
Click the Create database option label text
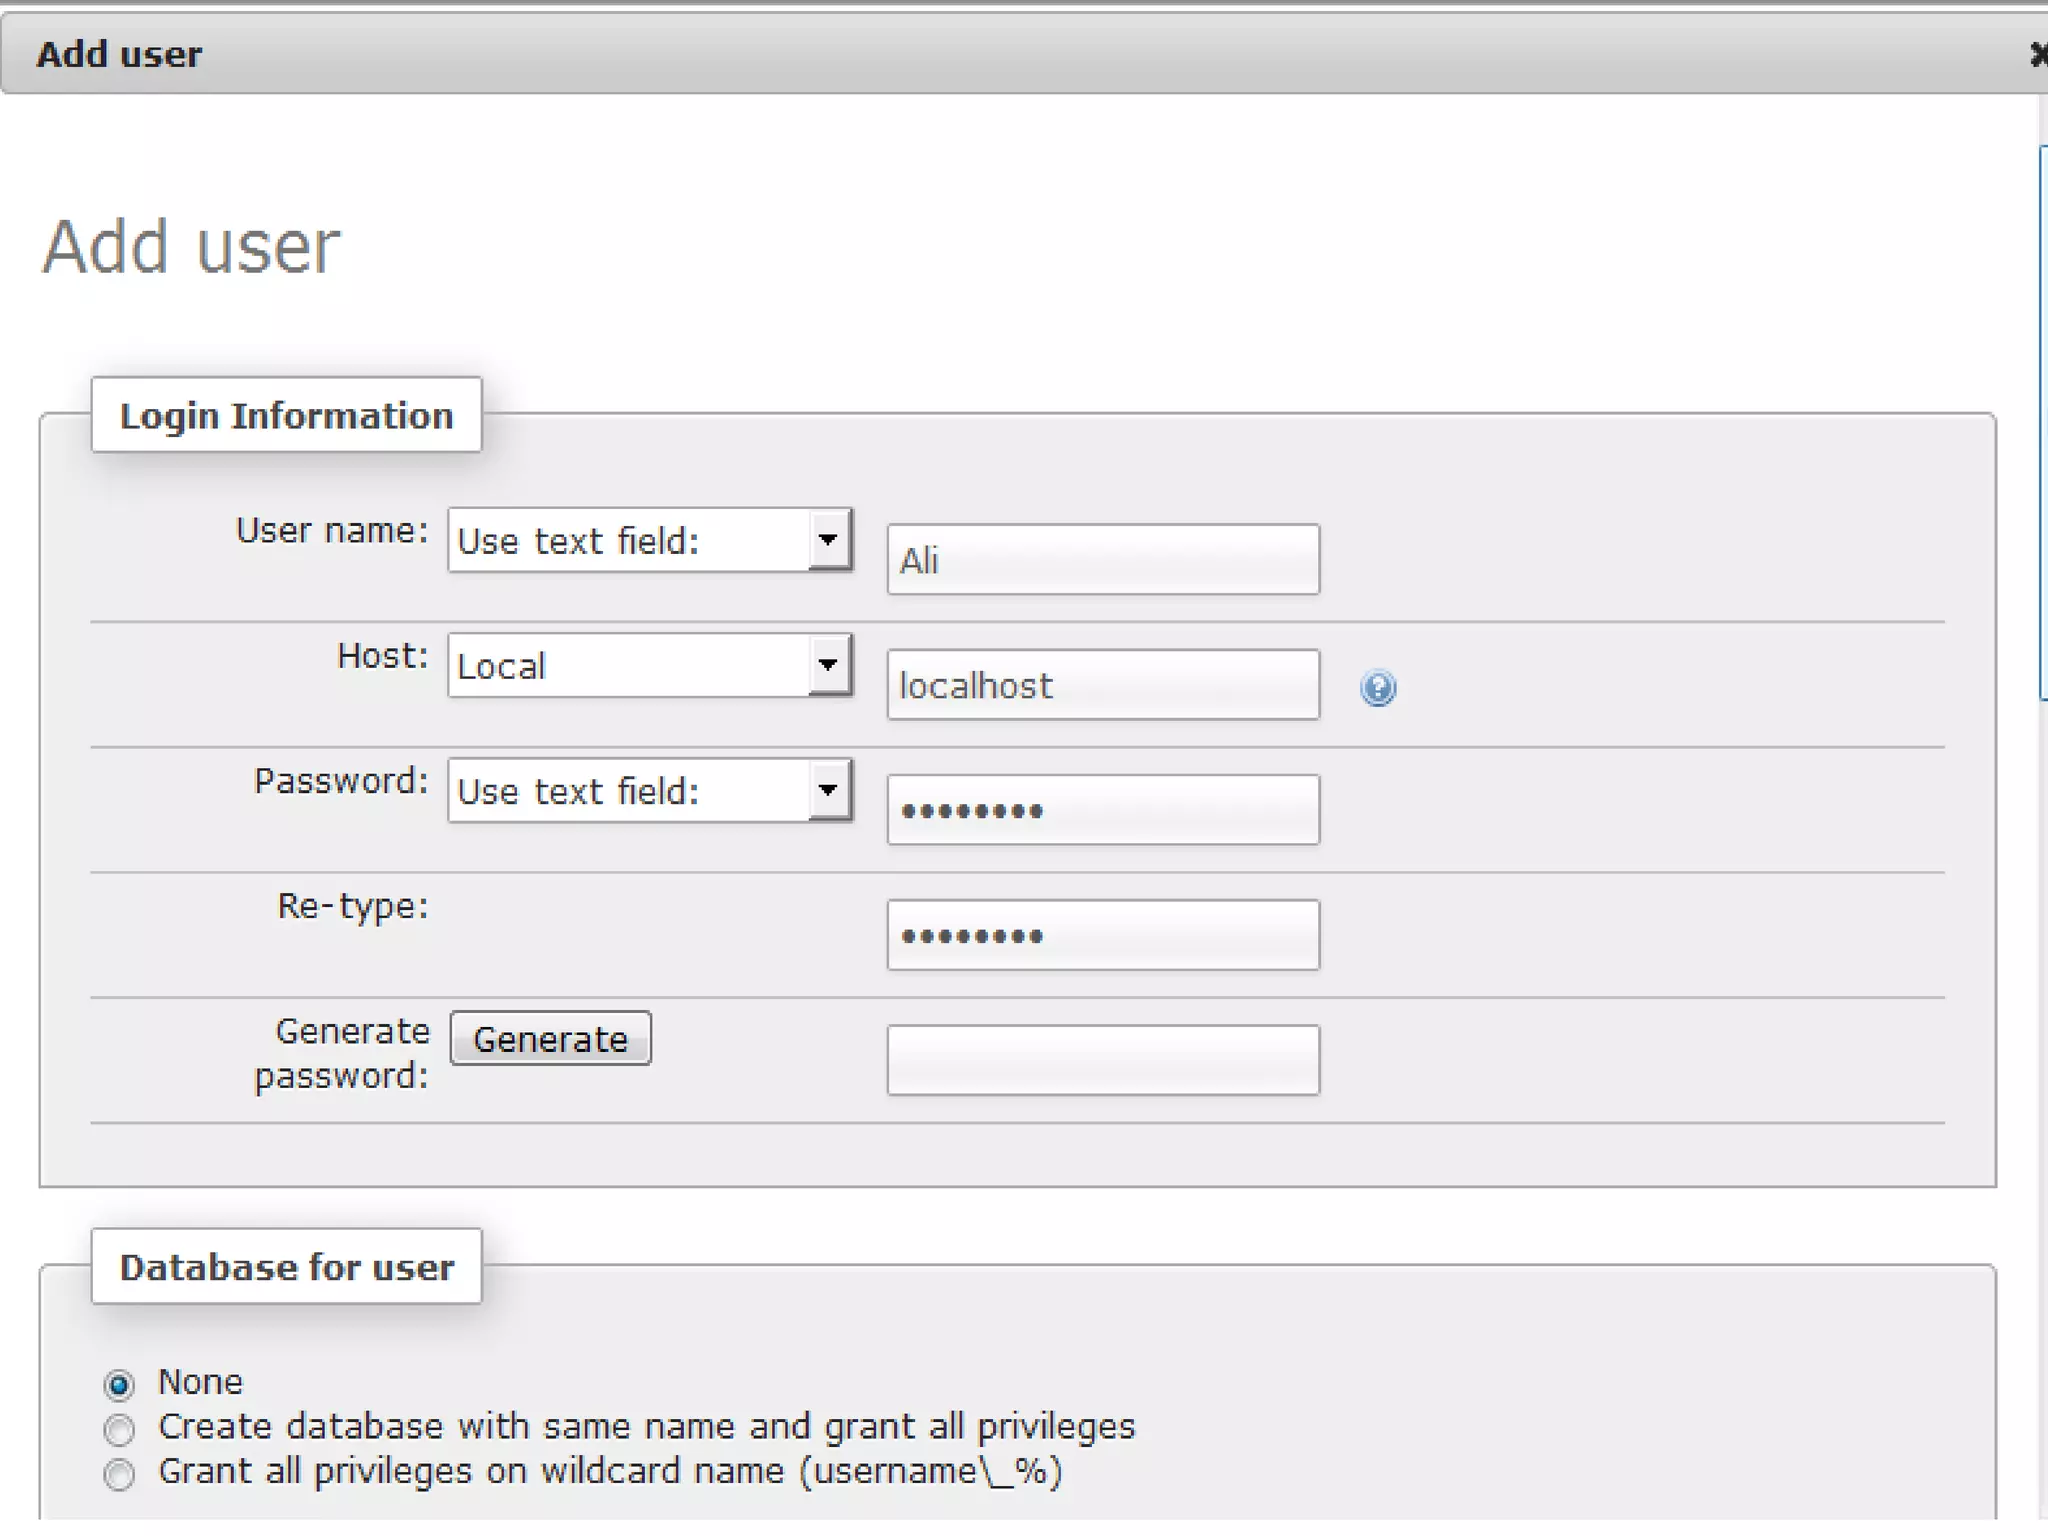pyautogui.click(x=646, y=1427)
